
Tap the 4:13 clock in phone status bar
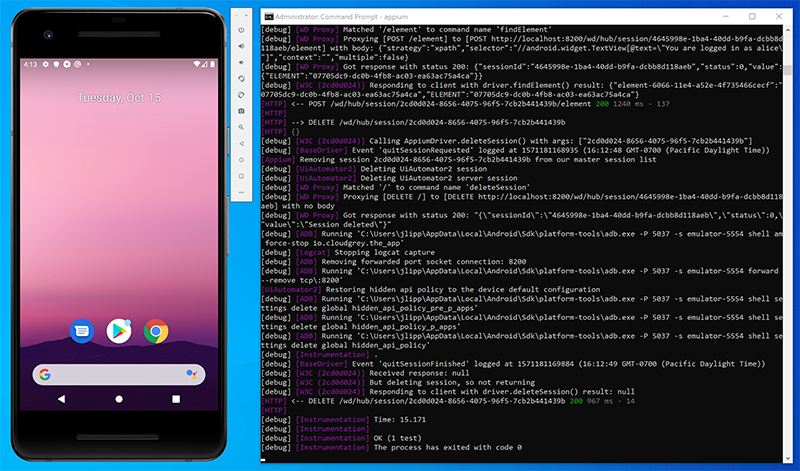click(x=30, y=64)
